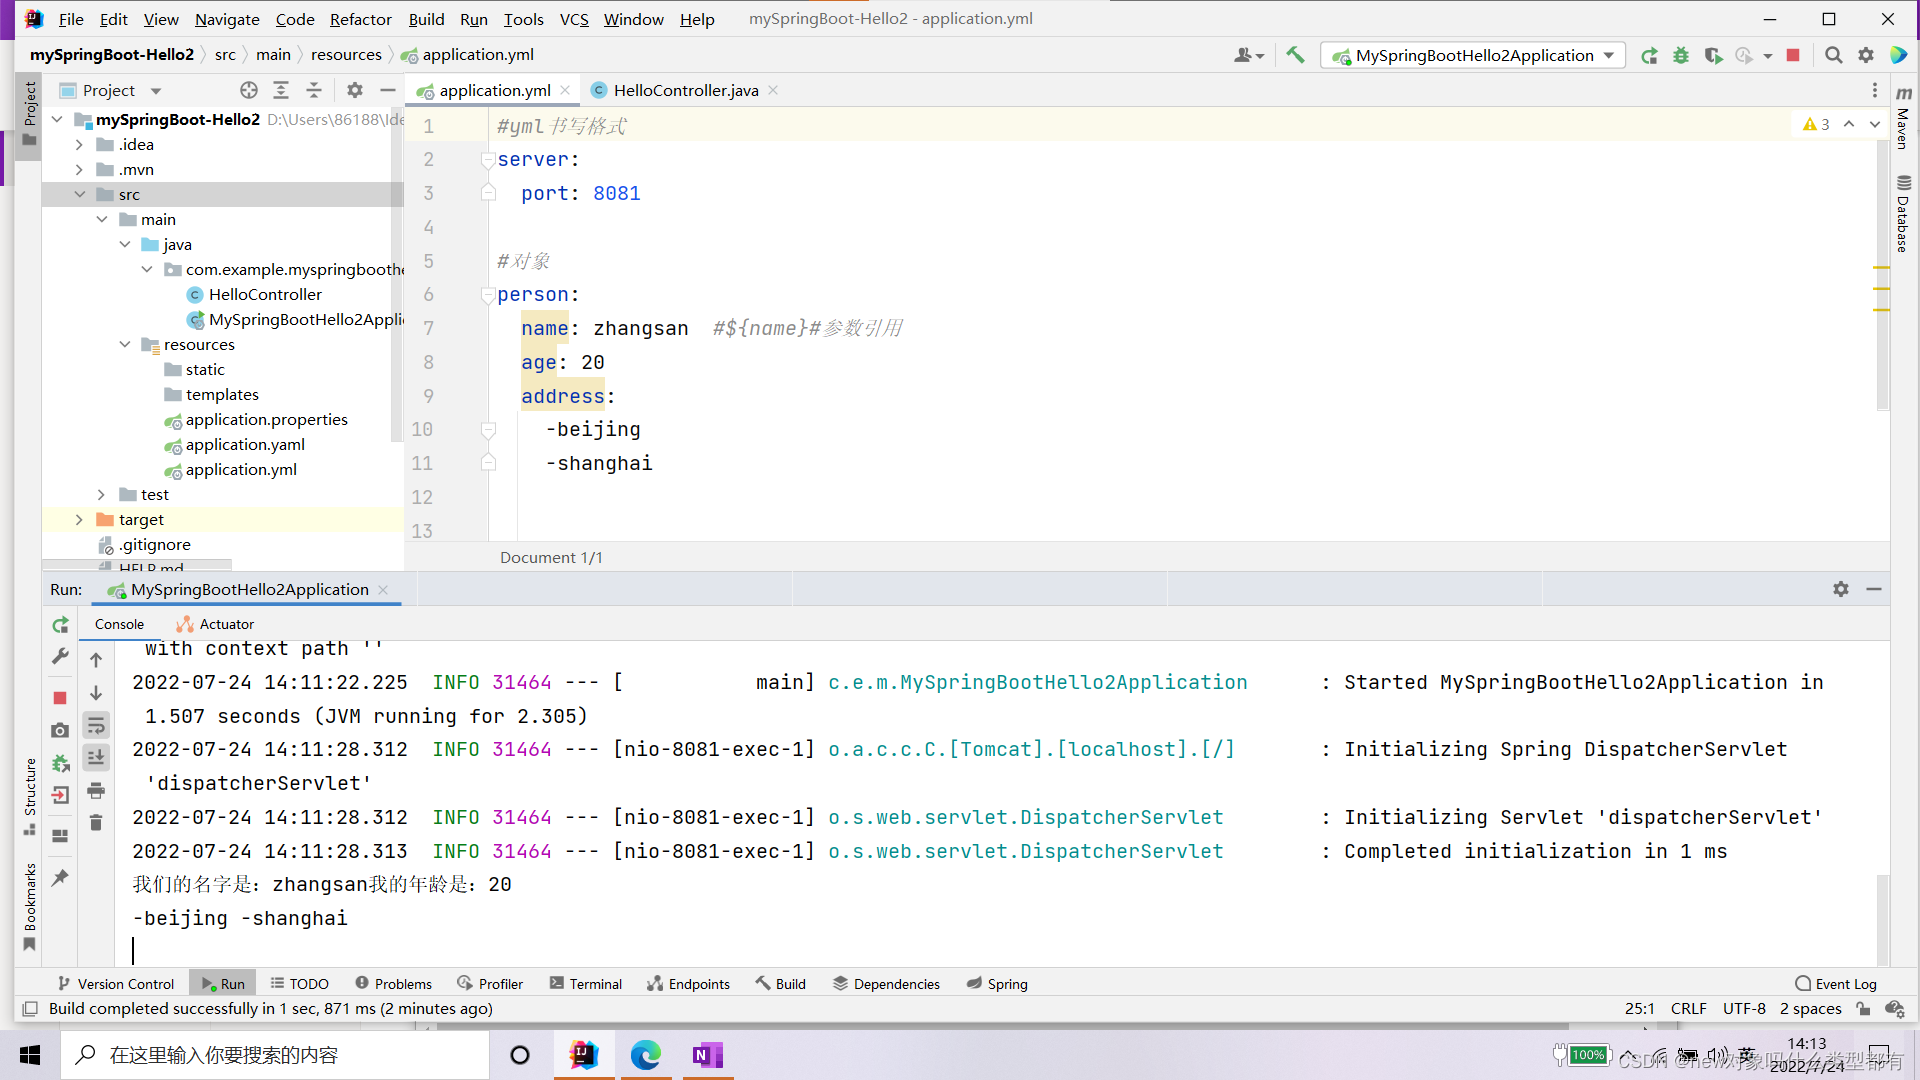Toggle the Structure side tool window
This screenshot has height=1080, width=1920.
pos(29,797)
